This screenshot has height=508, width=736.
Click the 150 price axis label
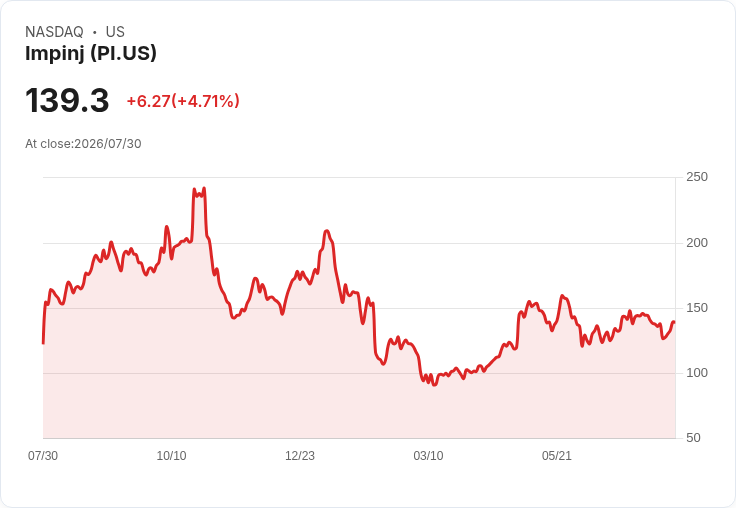coord(697,308)
